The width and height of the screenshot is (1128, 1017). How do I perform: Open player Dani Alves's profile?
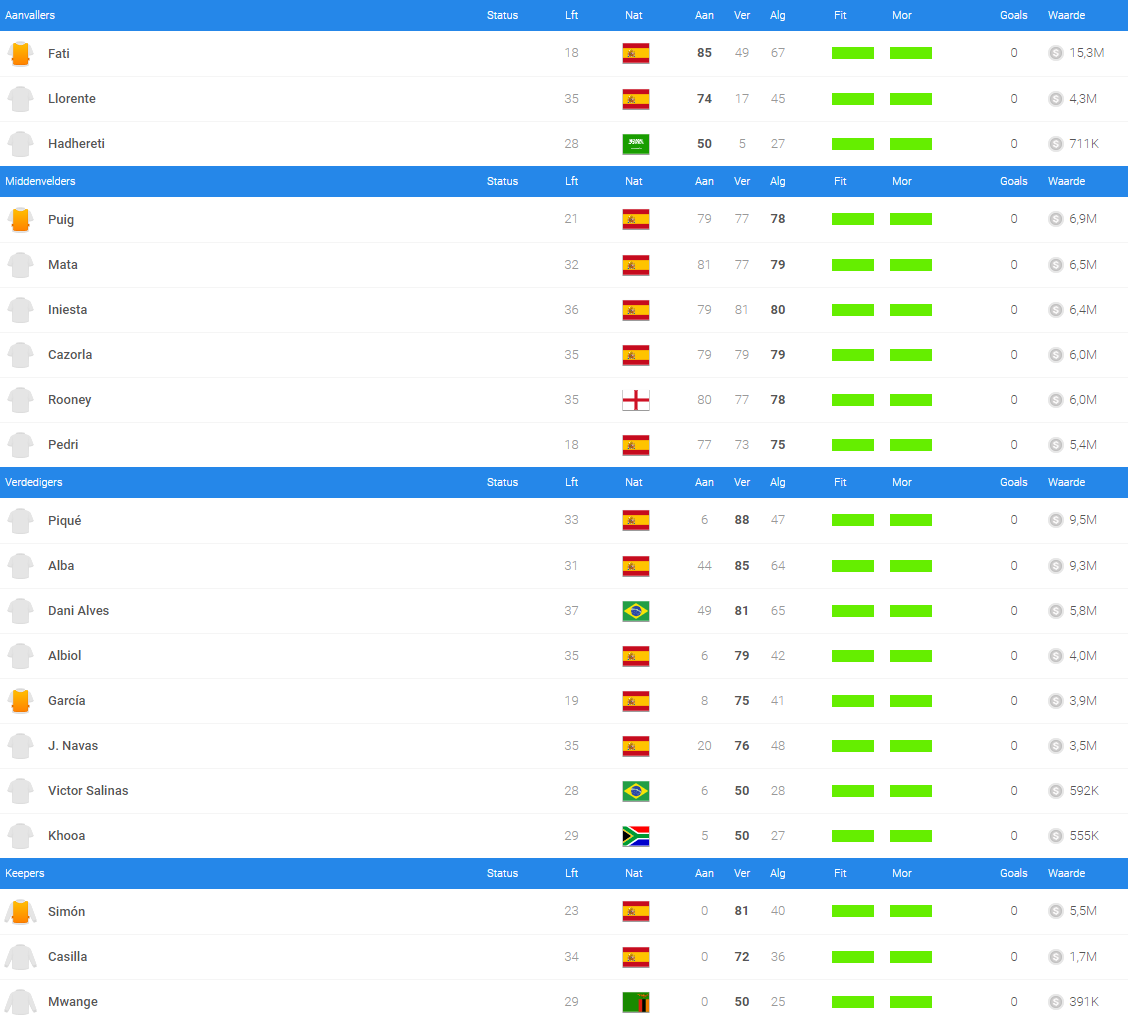click(78, 611)
